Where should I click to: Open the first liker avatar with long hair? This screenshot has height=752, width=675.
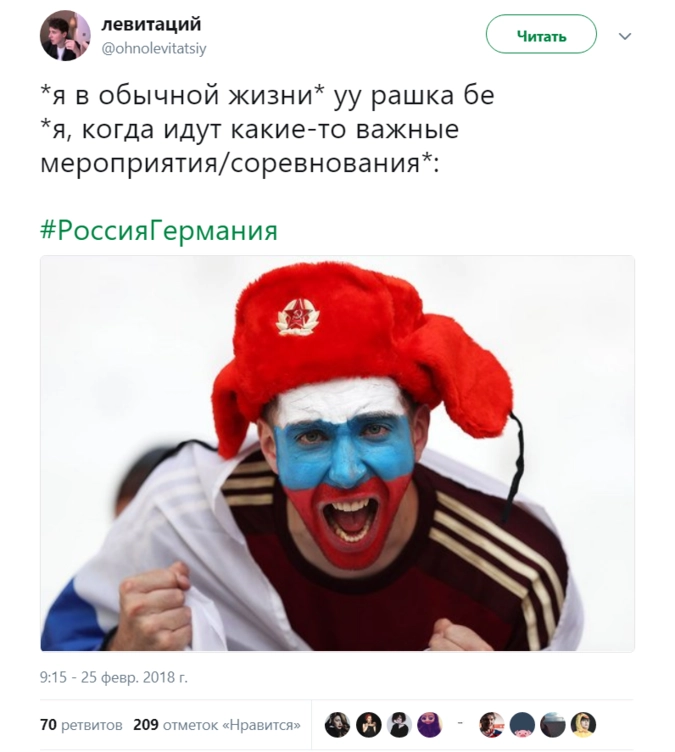[337, 724]
